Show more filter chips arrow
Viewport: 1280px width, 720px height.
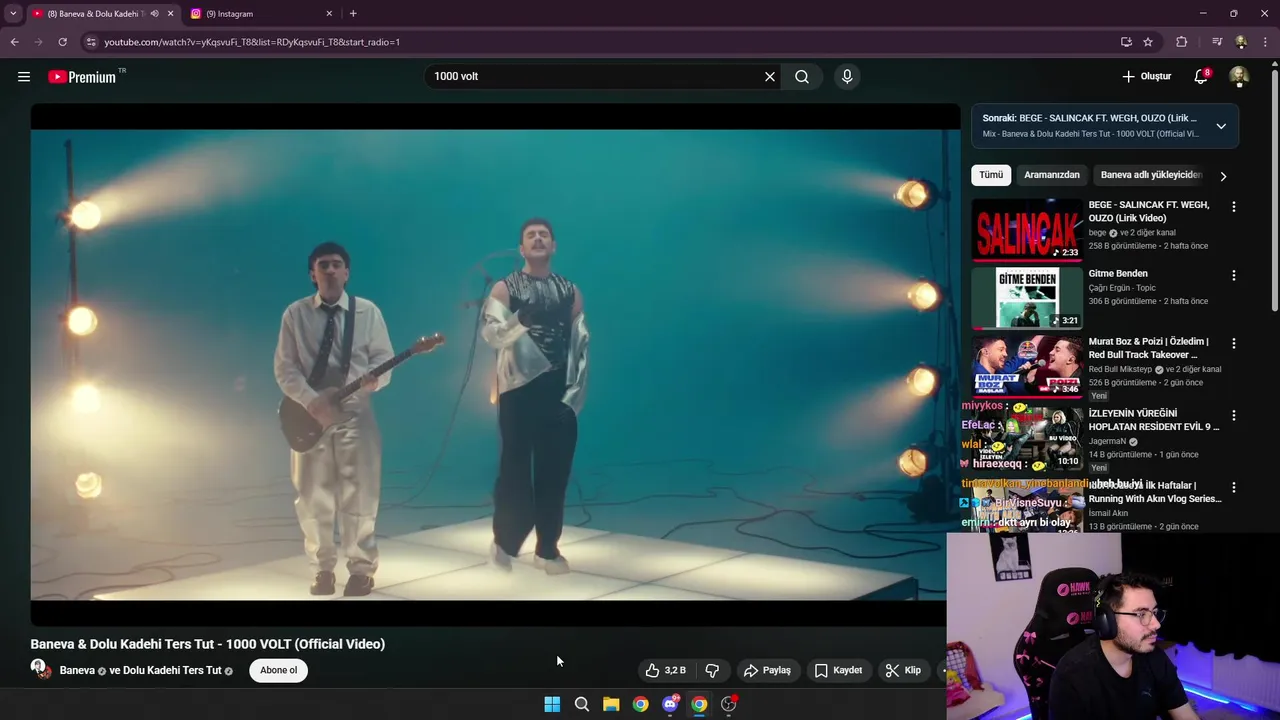(x=1222, y=176)
